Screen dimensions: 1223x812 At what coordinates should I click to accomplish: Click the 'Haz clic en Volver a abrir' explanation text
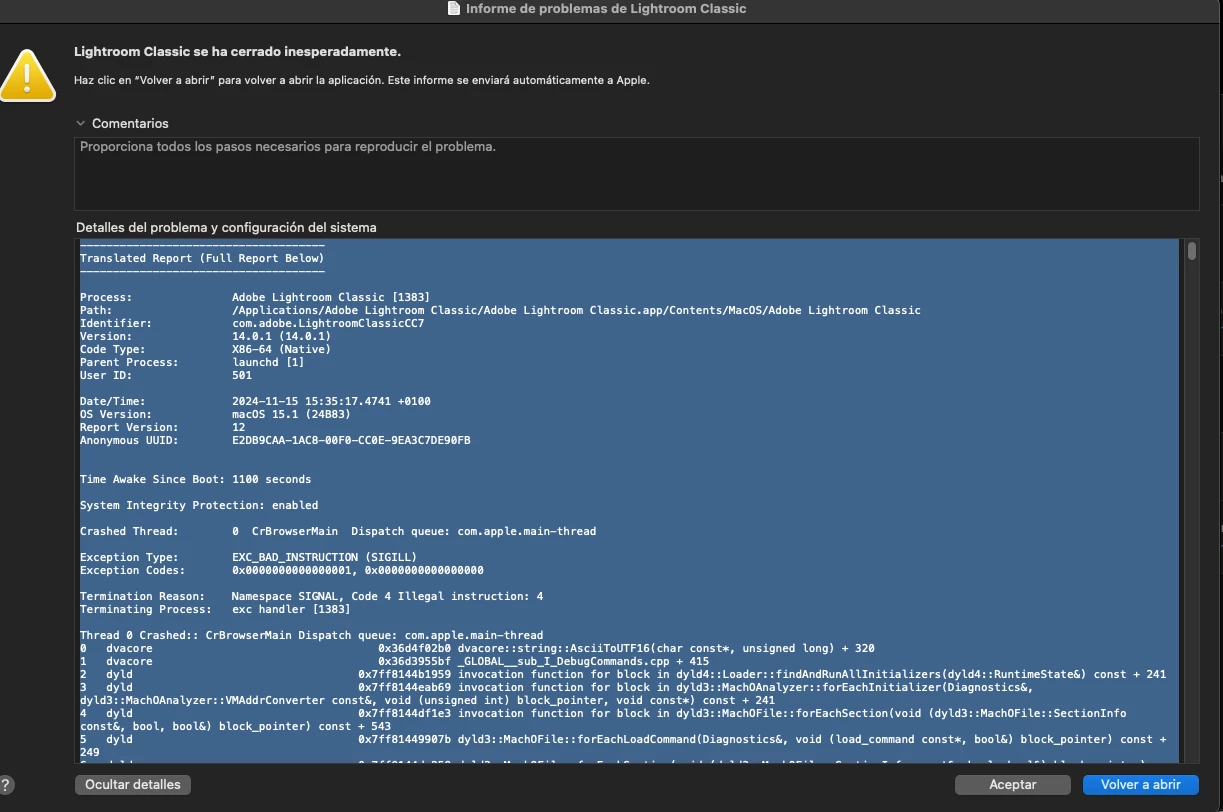click(x=362, y=80)
